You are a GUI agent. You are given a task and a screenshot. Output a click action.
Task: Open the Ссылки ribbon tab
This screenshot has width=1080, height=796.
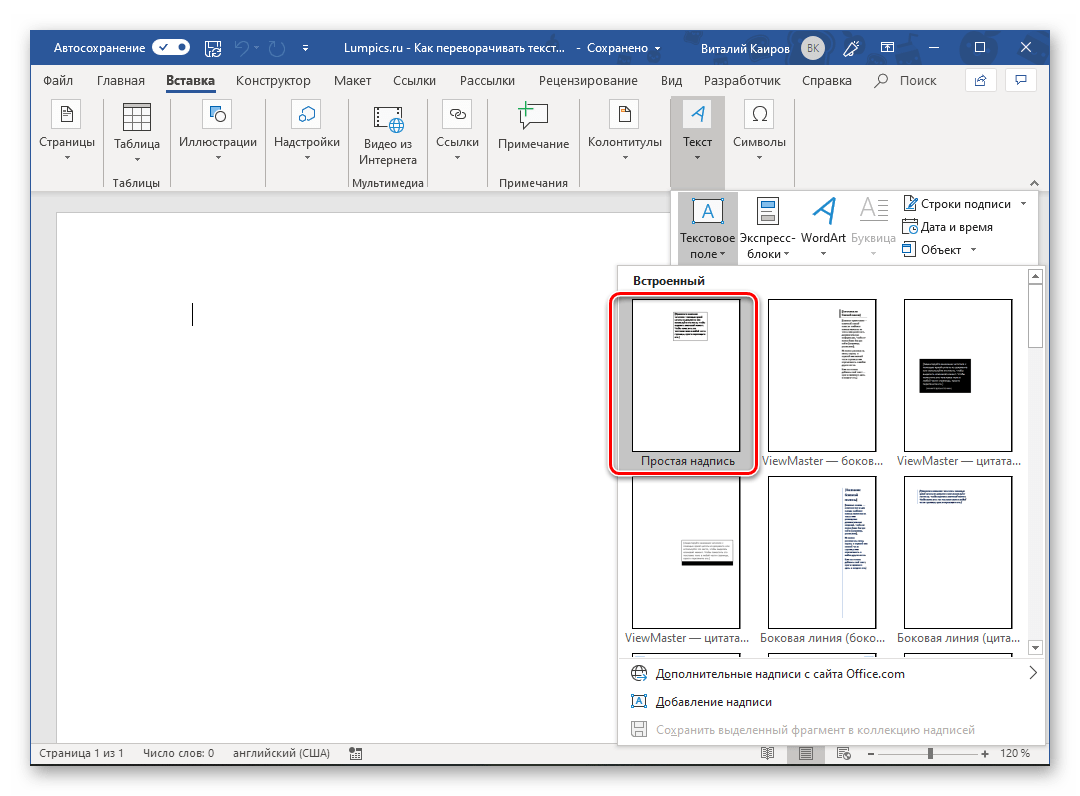(414, 81)
